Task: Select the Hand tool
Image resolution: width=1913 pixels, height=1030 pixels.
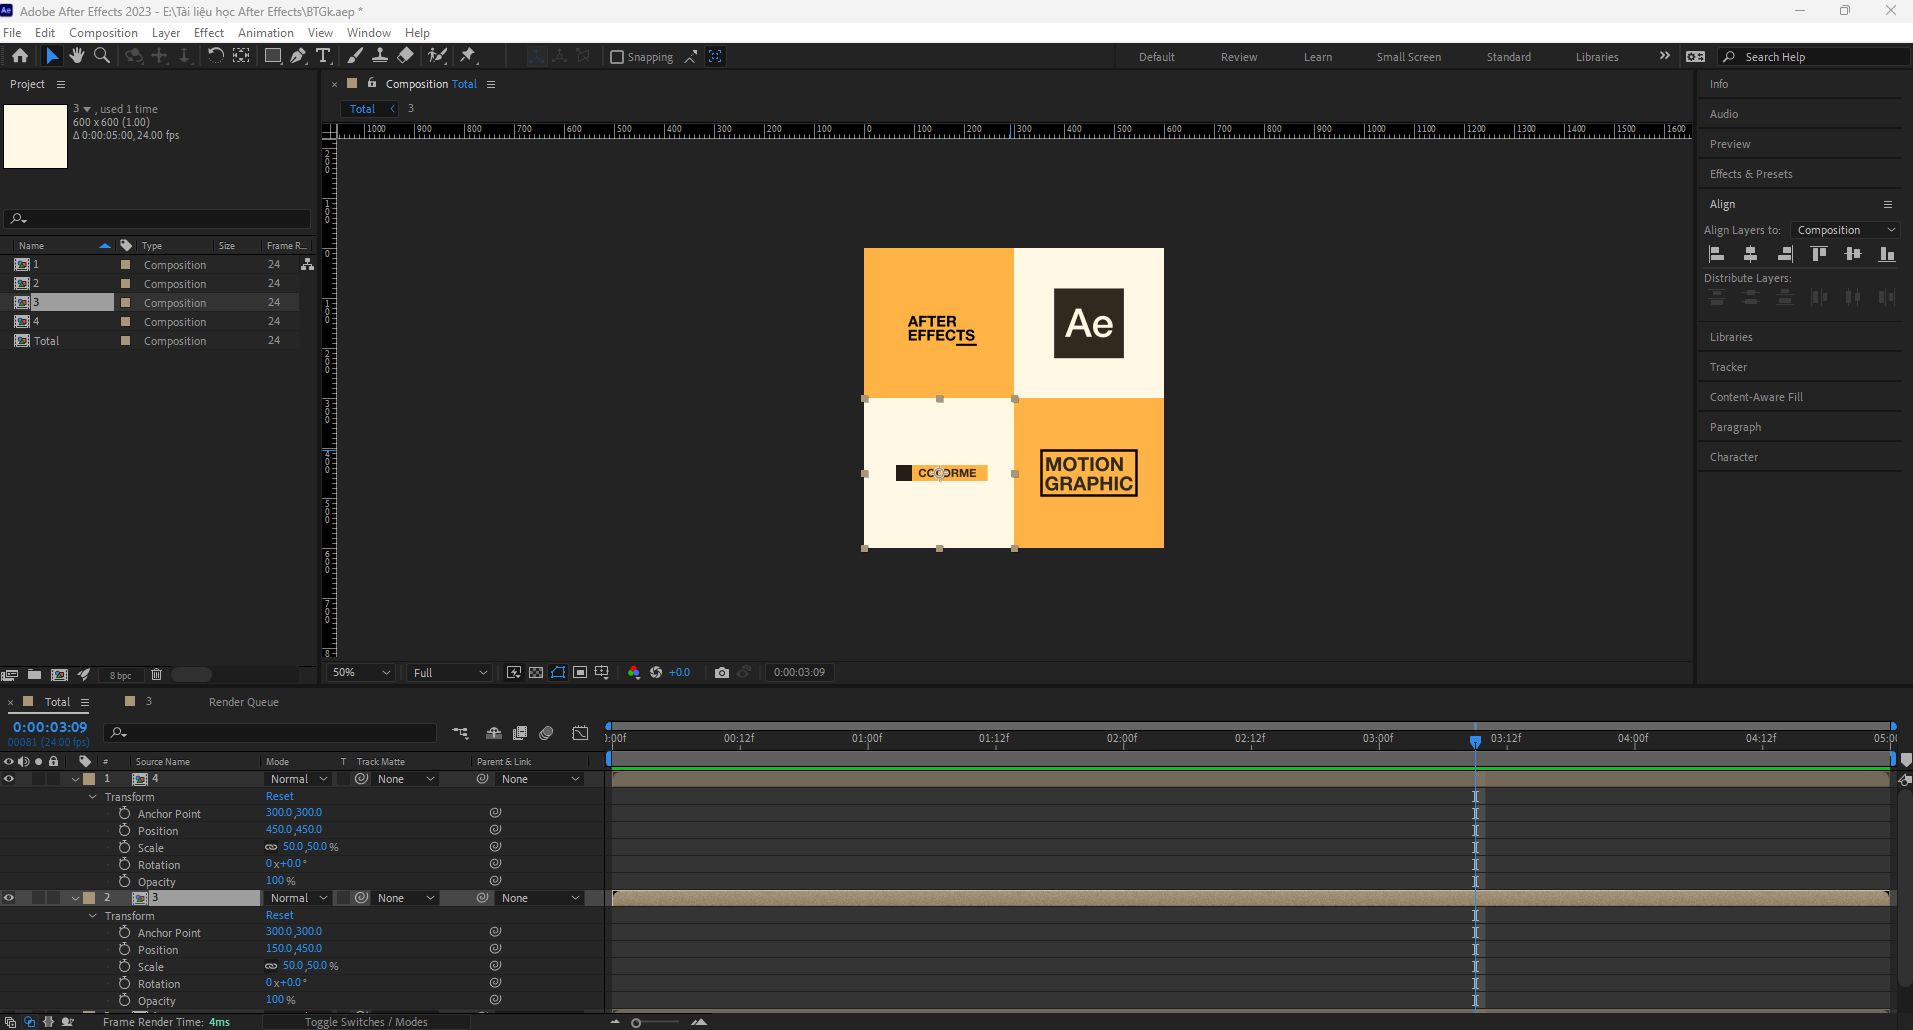Action: coord(77,56)
